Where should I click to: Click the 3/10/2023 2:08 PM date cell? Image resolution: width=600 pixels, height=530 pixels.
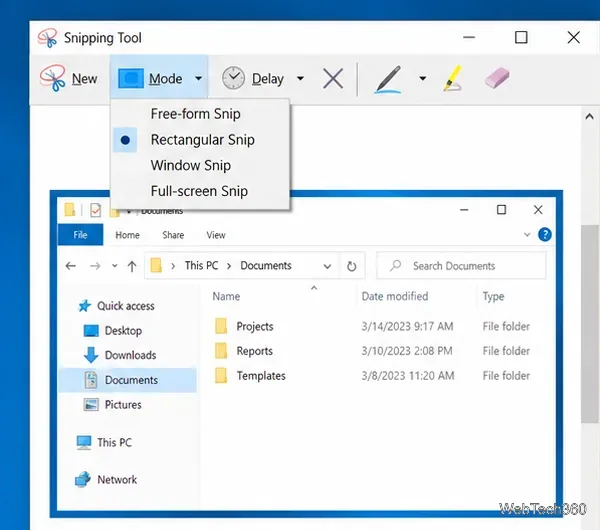pyautogui.click(x=407, y=351)
